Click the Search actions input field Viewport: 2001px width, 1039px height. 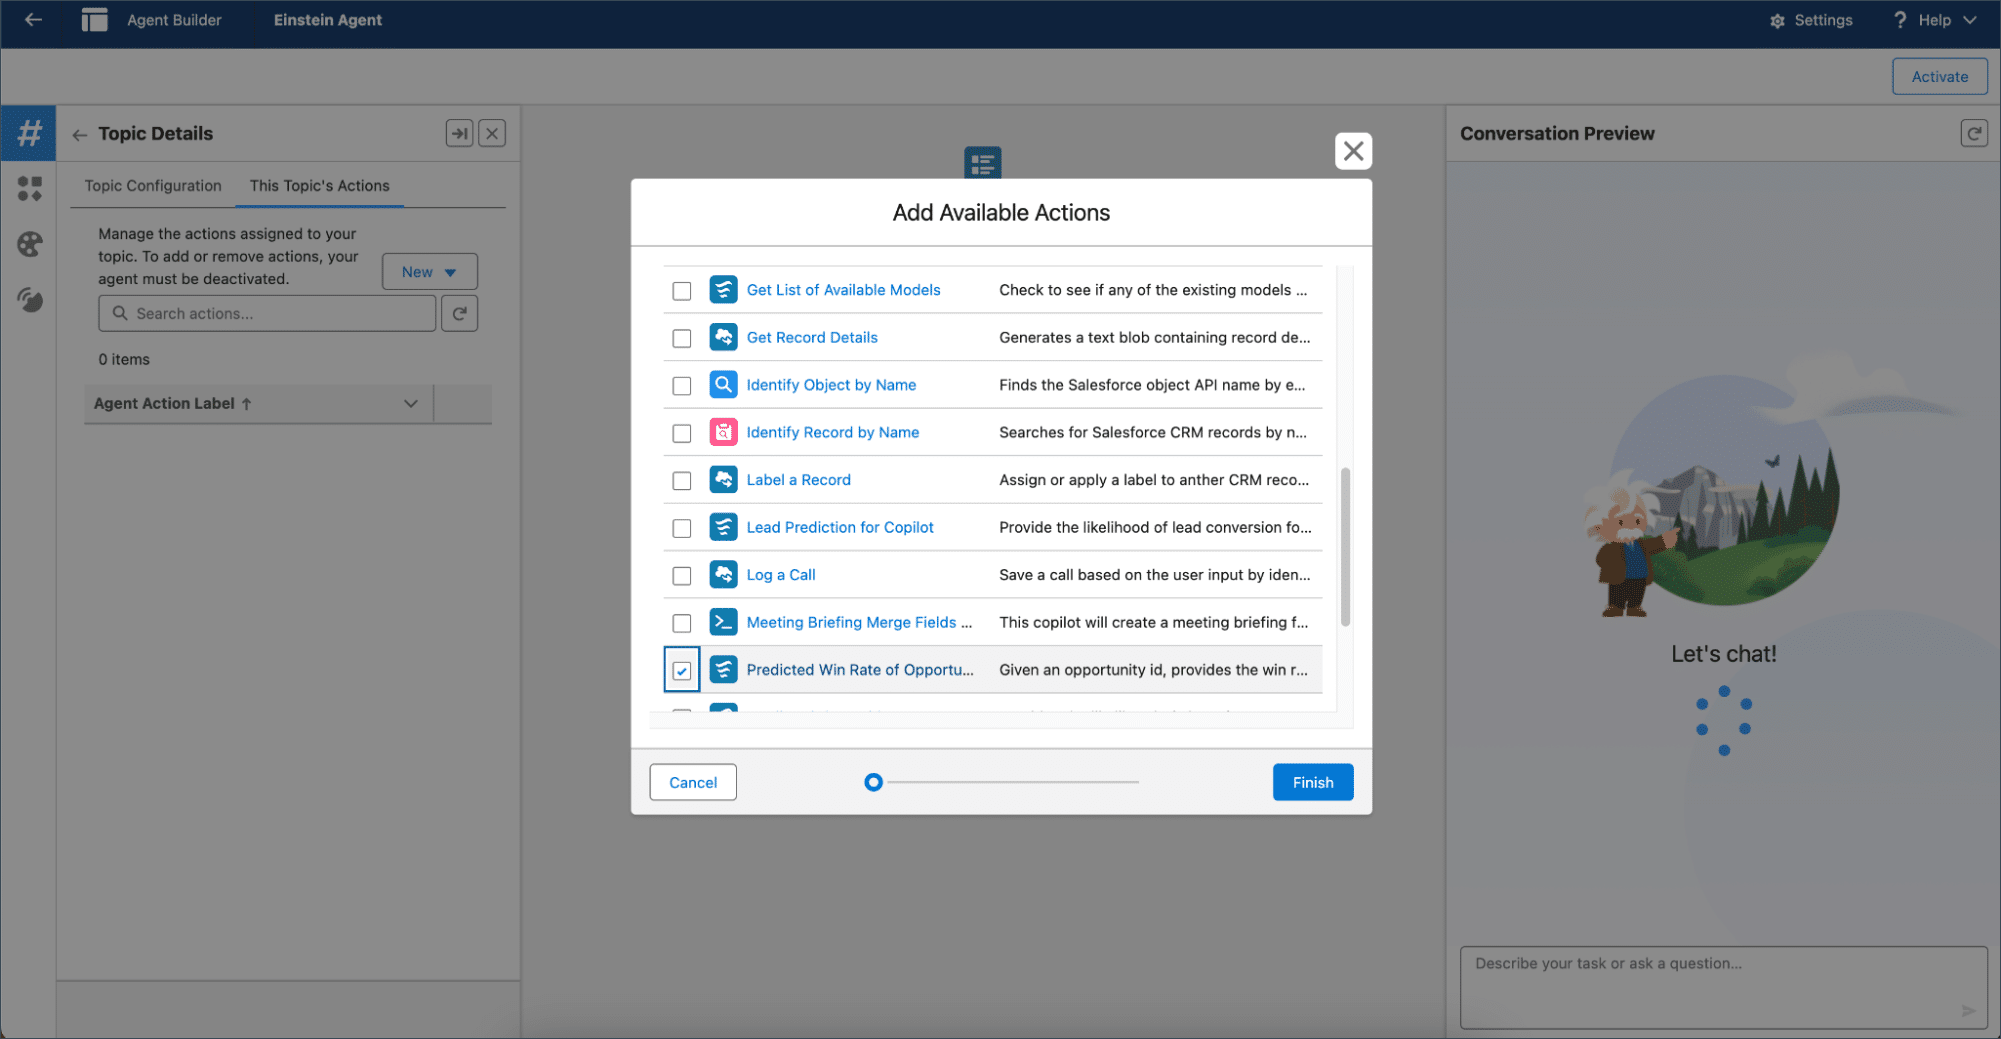(x=267, y=313)
